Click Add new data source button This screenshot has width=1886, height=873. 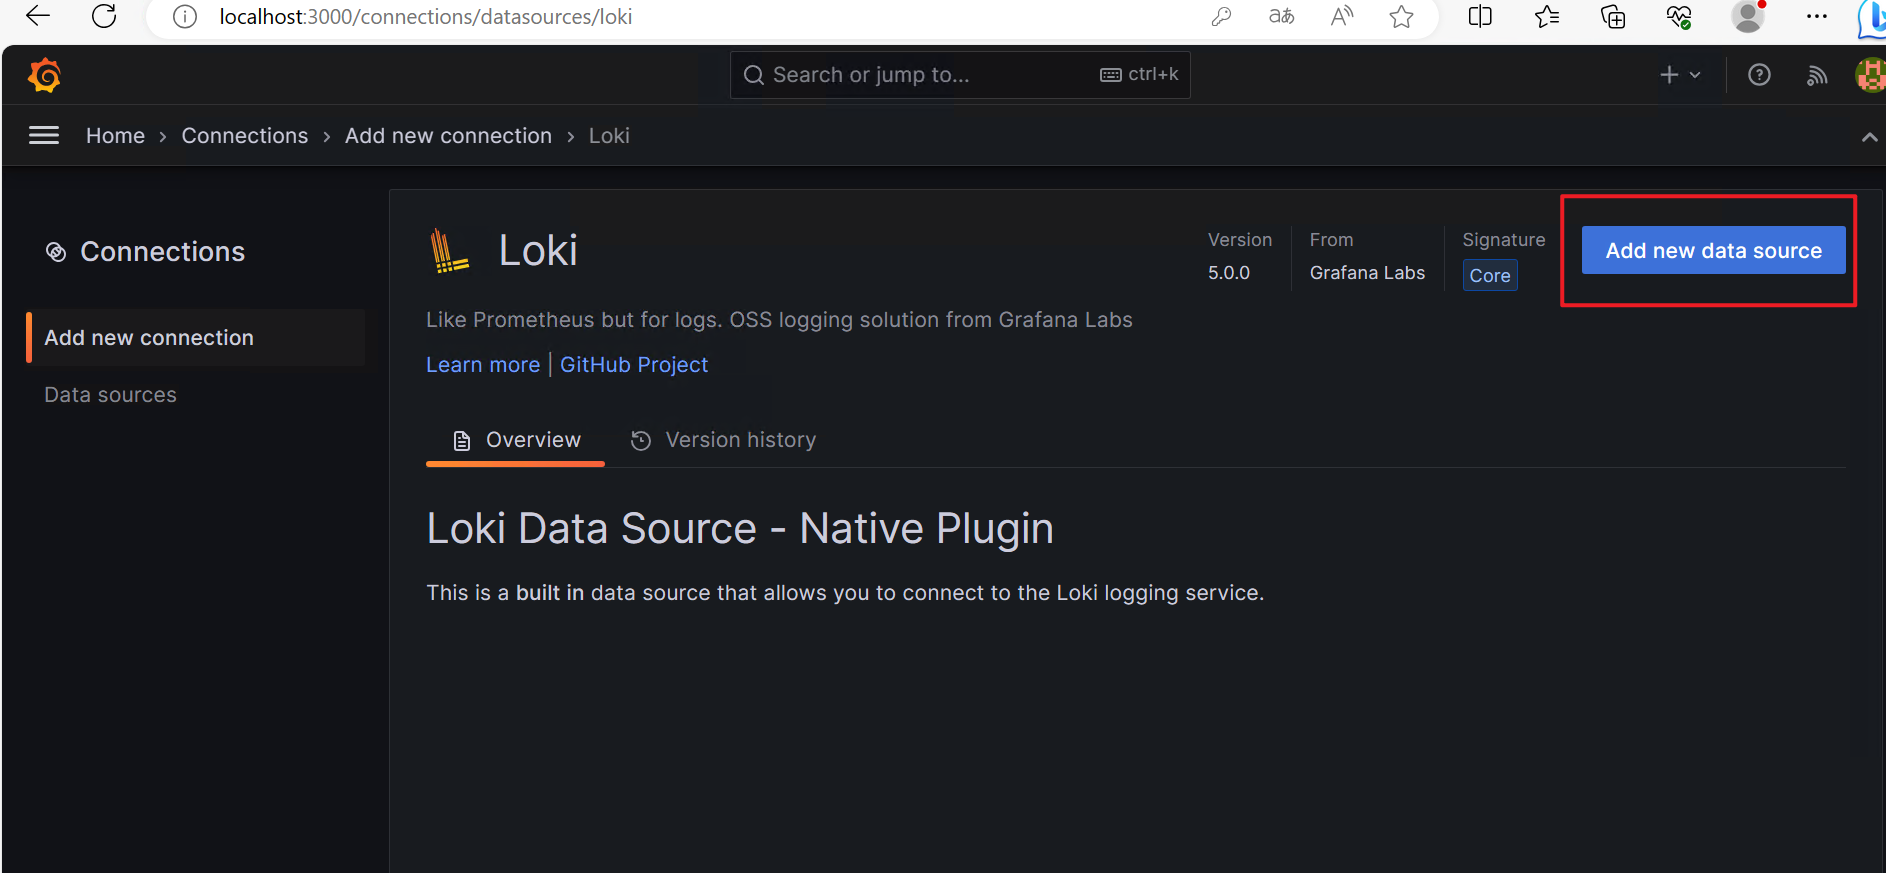1713,251
